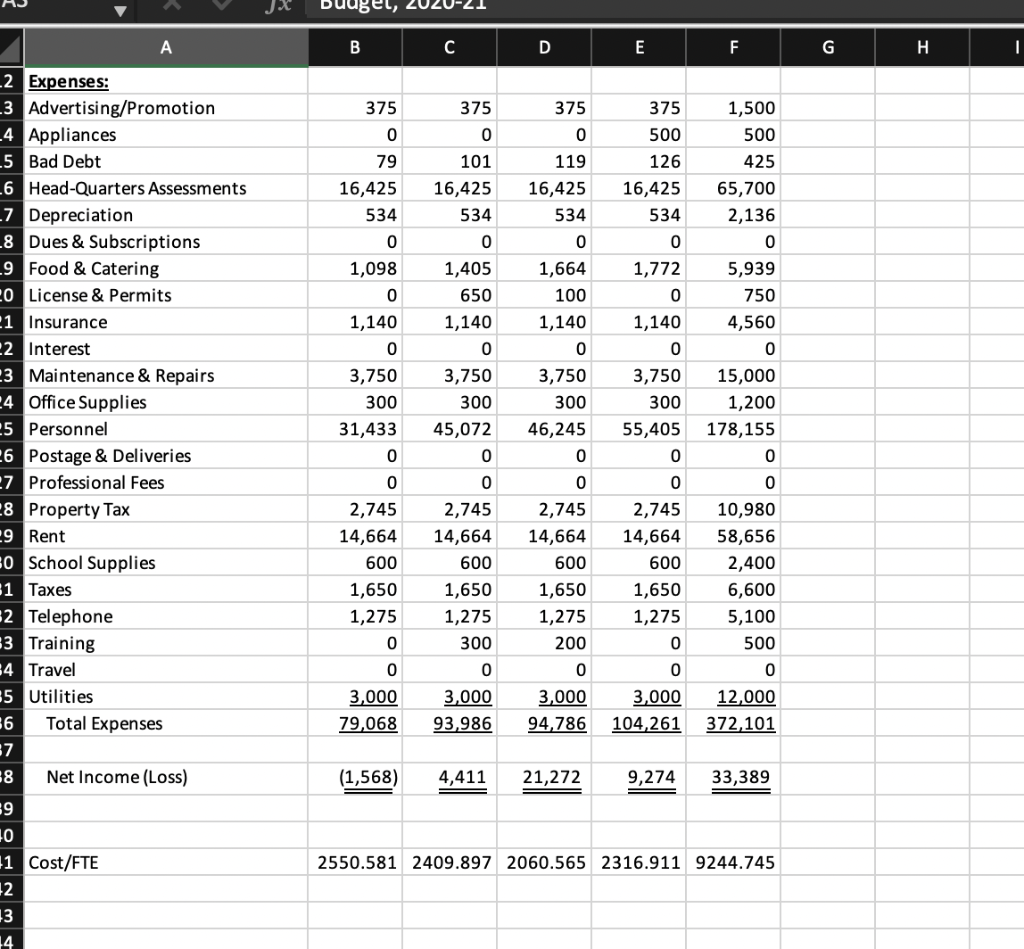Select the Rent total cell 58,656

[750, 536]
